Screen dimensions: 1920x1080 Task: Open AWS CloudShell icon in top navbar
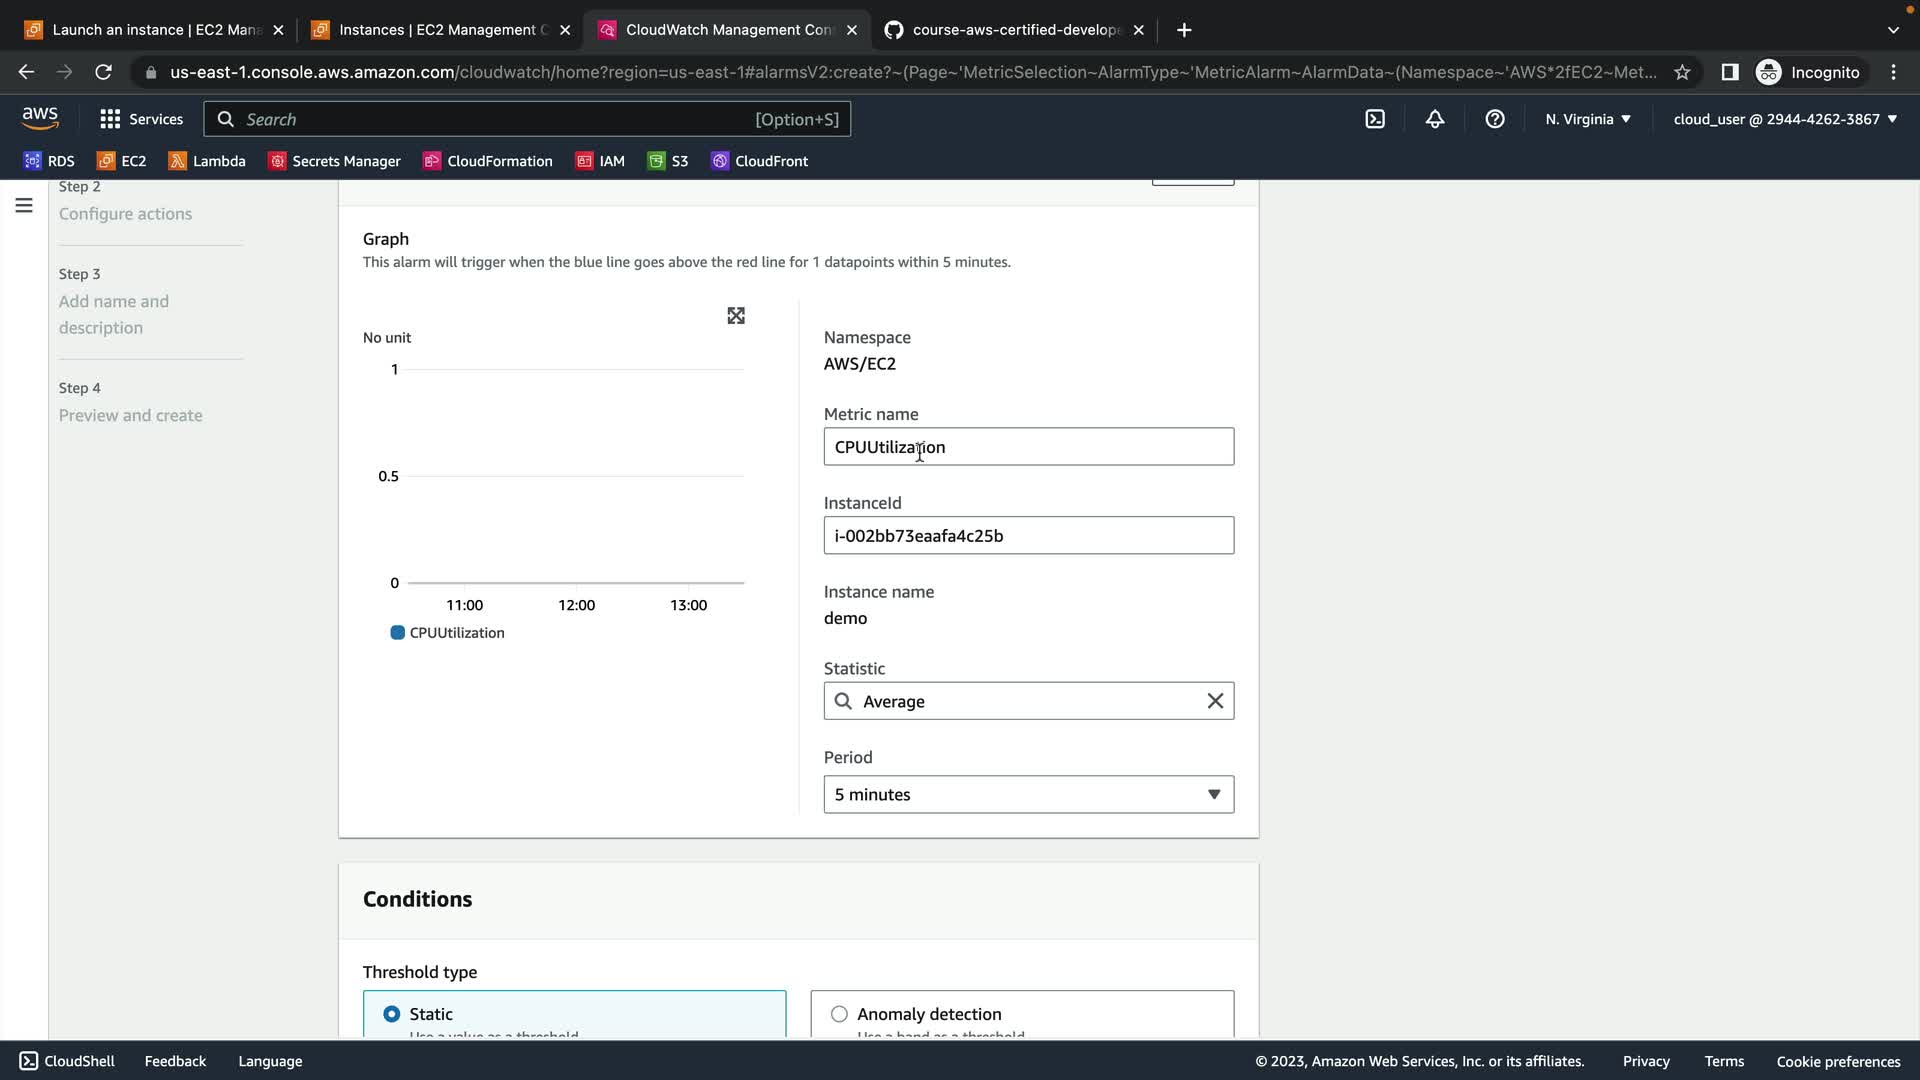tap(1375, 119)
